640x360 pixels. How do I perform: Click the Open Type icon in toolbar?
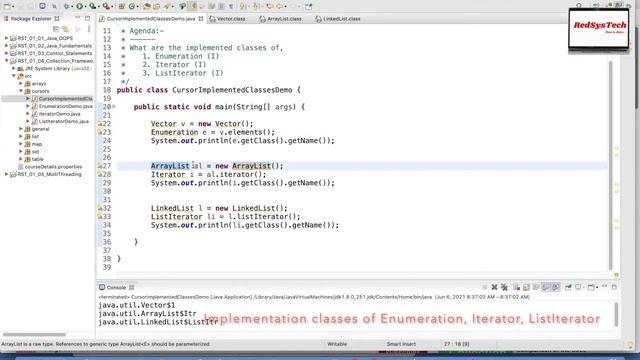(146, 6)
